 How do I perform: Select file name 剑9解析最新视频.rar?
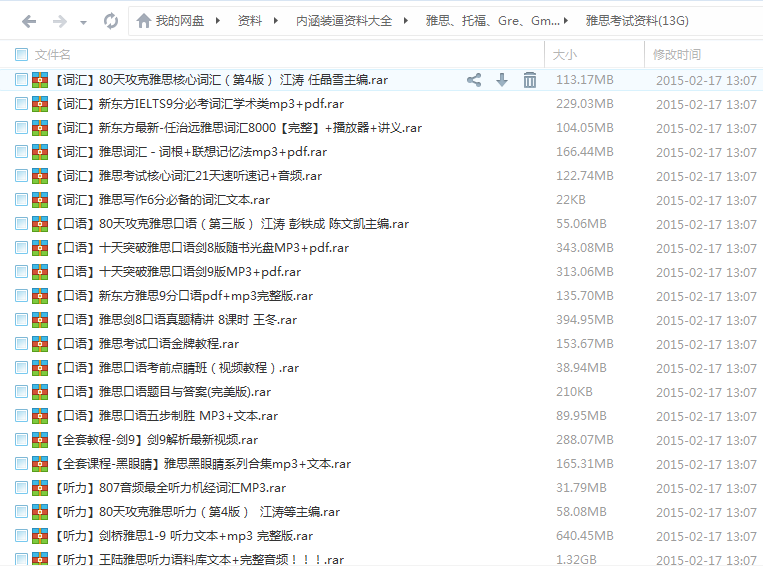click(156, 439)
